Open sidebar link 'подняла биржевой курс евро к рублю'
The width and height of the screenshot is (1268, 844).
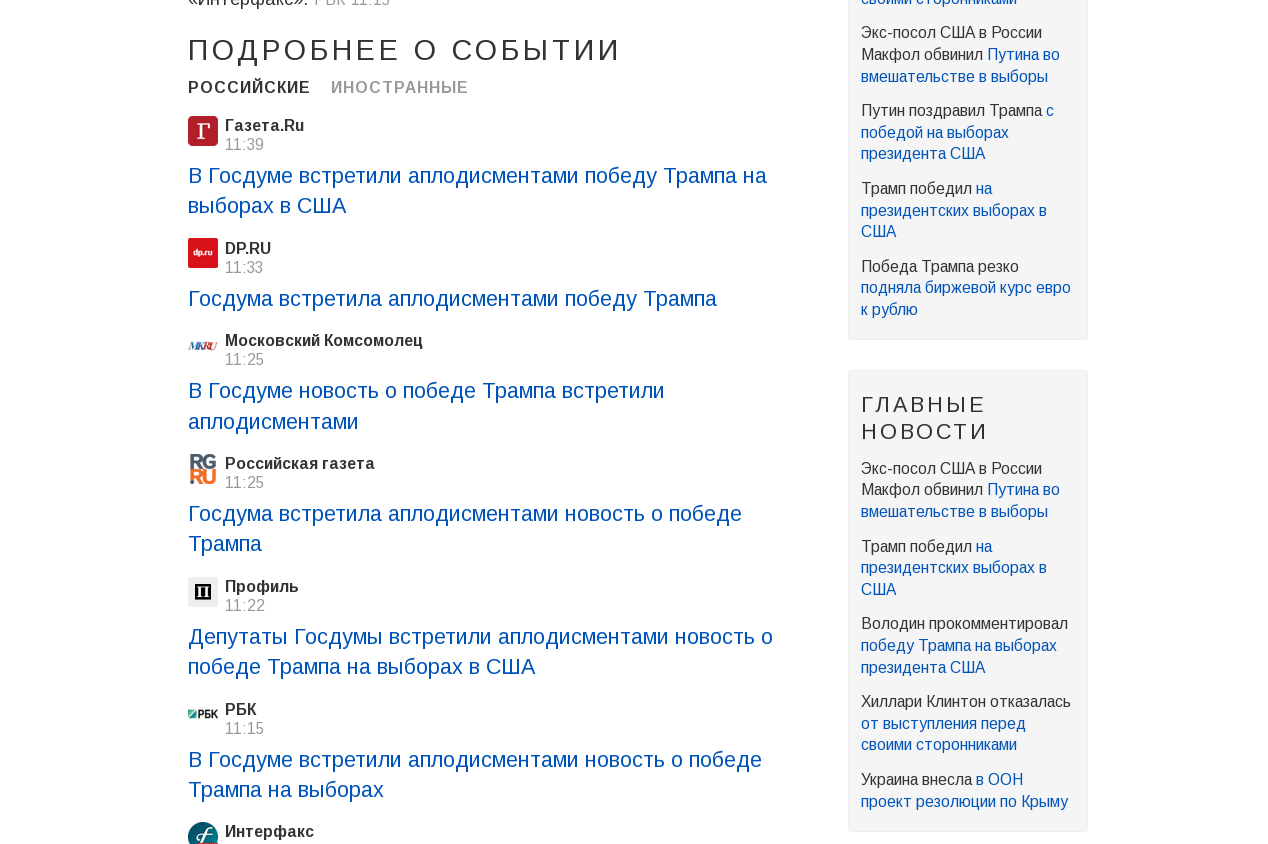[x=966, y=299]
